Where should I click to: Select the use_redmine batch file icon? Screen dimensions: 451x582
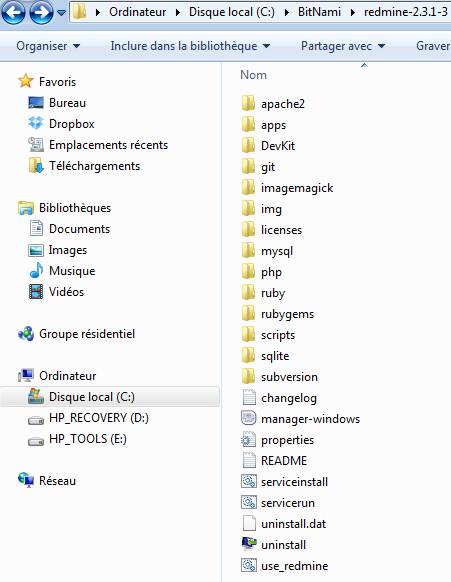248,565
